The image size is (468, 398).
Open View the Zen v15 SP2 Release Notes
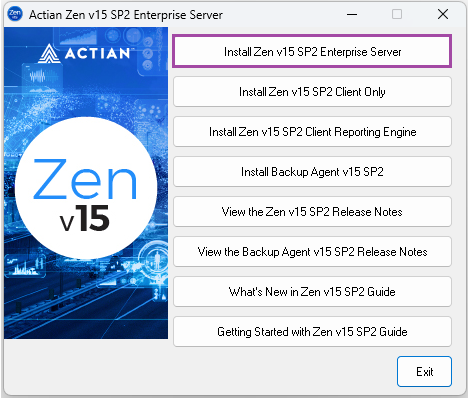pos(312,212)
